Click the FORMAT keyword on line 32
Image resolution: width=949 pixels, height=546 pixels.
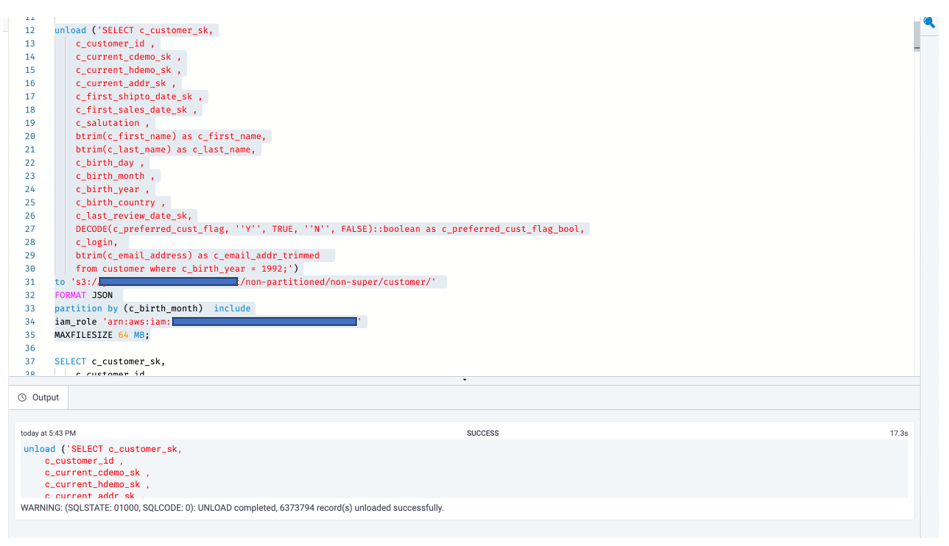coord(70,295)
